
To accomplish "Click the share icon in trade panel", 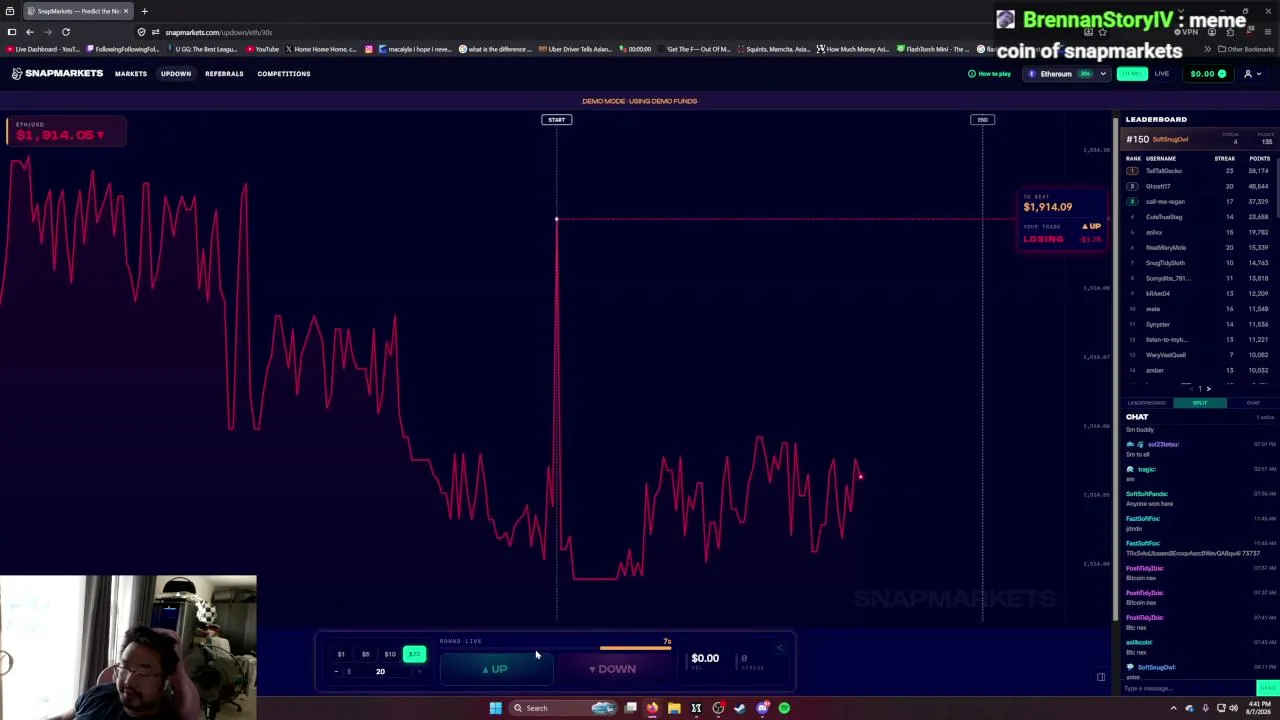I will (779, 648).
